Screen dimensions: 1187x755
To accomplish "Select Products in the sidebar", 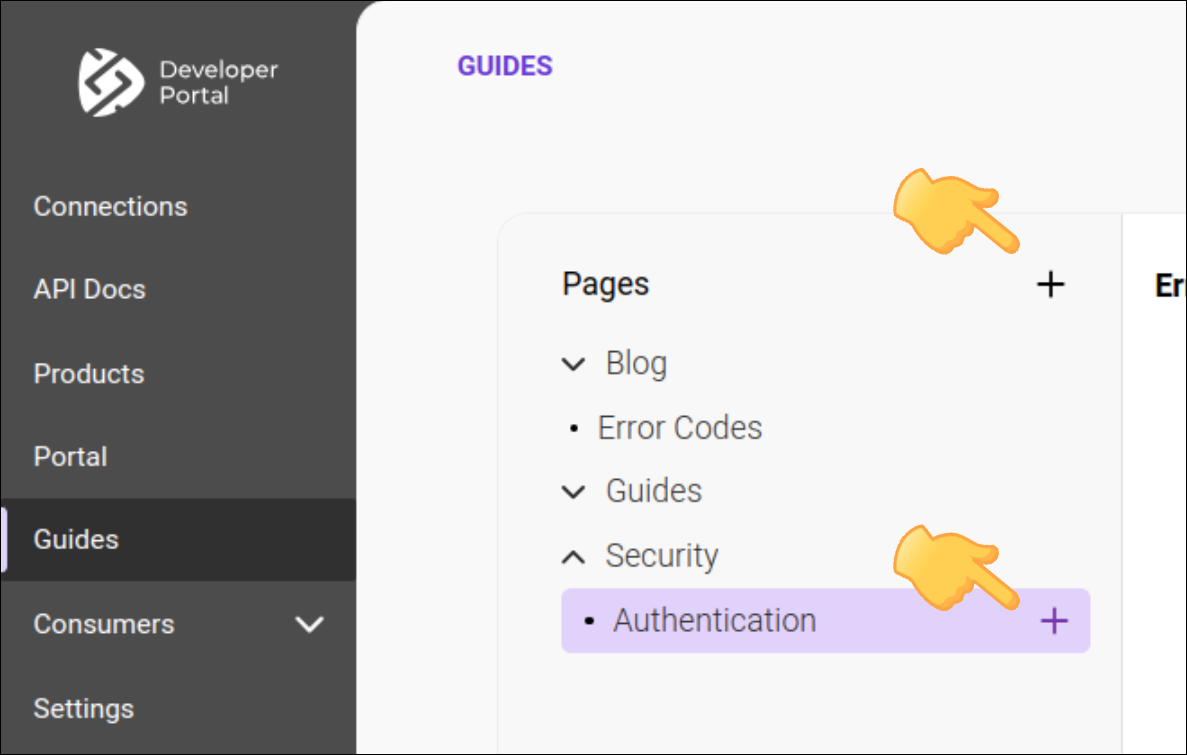I will [x=88, y=374].
